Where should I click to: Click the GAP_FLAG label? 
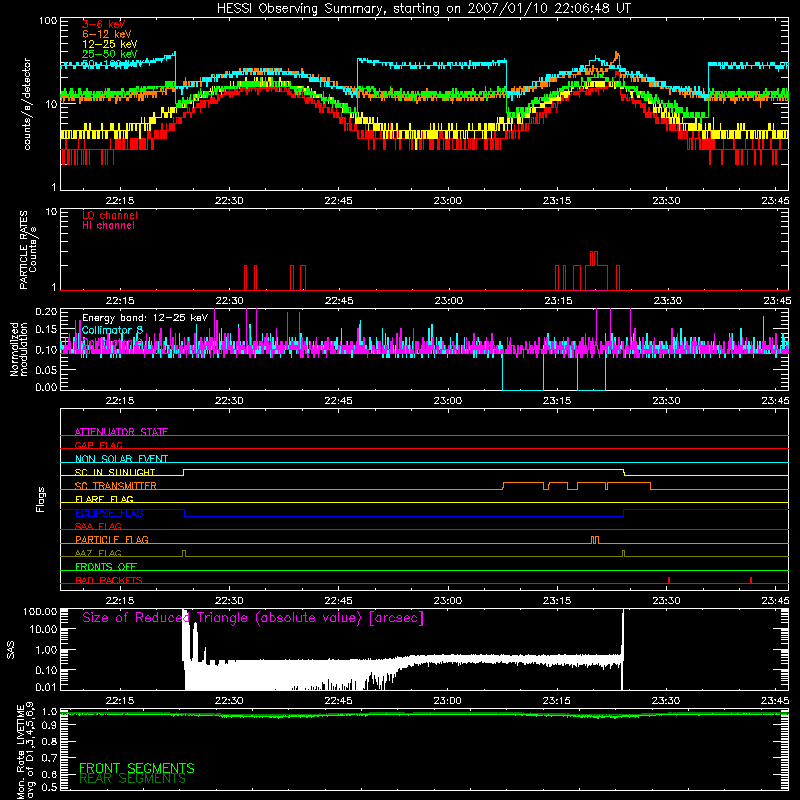click(98, 445)
